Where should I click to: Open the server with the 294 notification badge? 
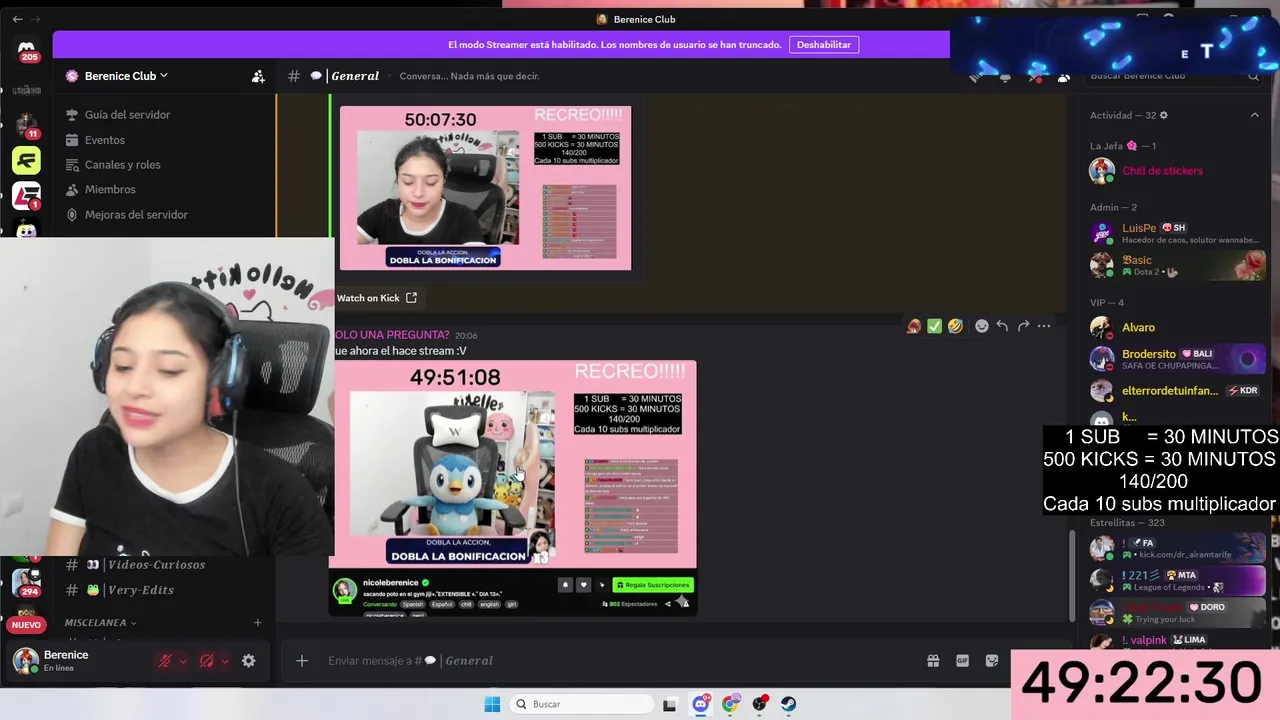pos(26,582)
